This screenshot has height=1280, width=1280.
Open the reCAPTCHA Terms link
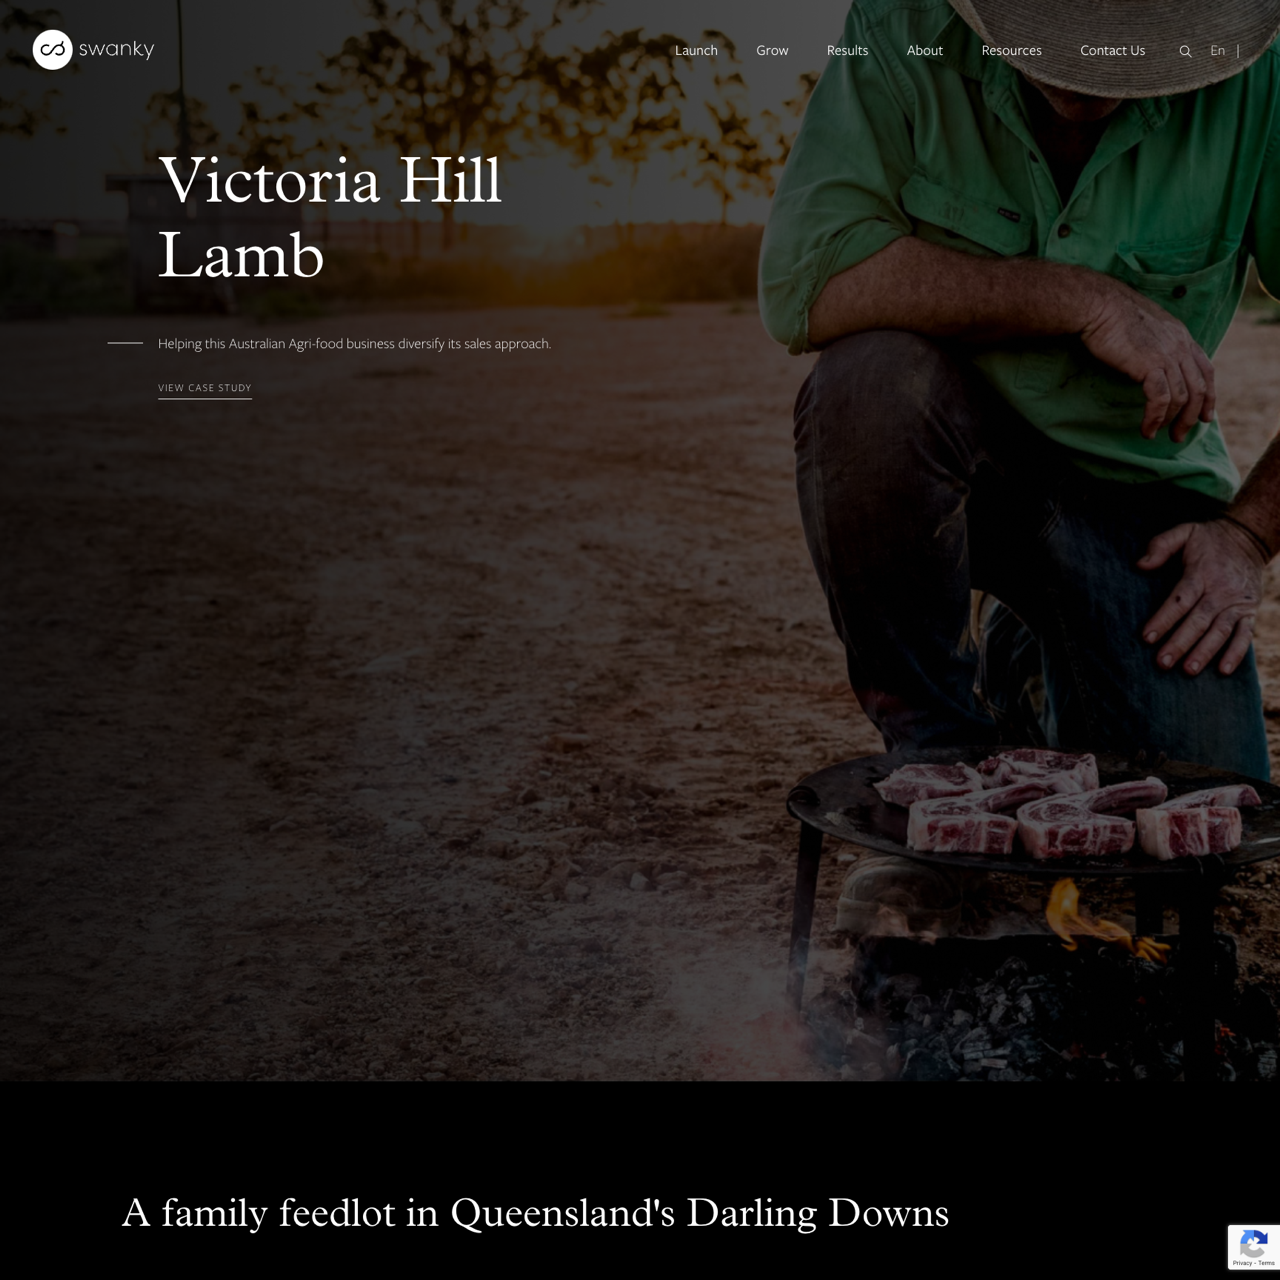click(x=1267, y=1263)
